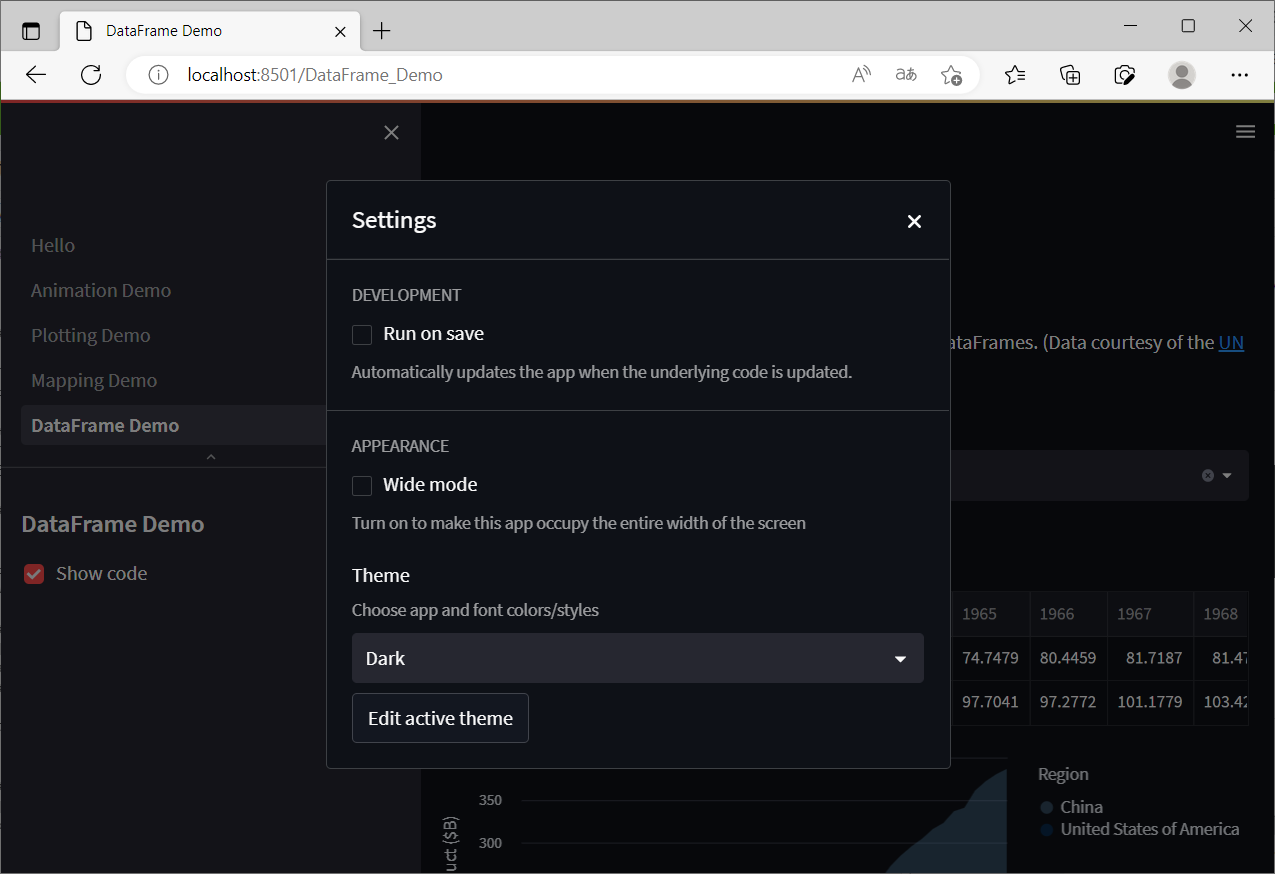Click the web capture icon
Image resolution: width=1275 pixels, height=874 pixels.
coord(1124,74)
